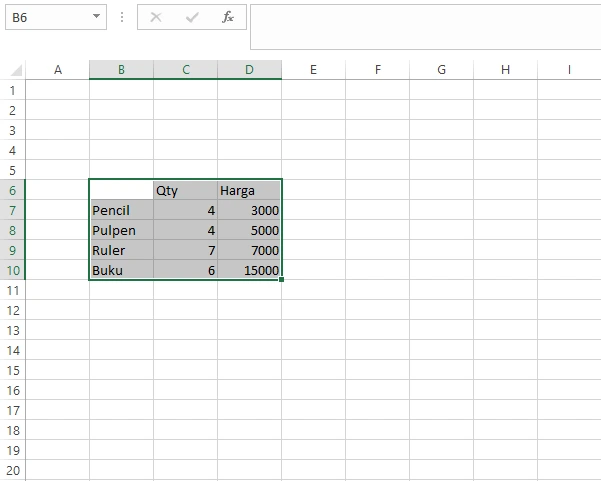601x481 pixels.
Task: Select row 16 header
Action: (13, 391)
